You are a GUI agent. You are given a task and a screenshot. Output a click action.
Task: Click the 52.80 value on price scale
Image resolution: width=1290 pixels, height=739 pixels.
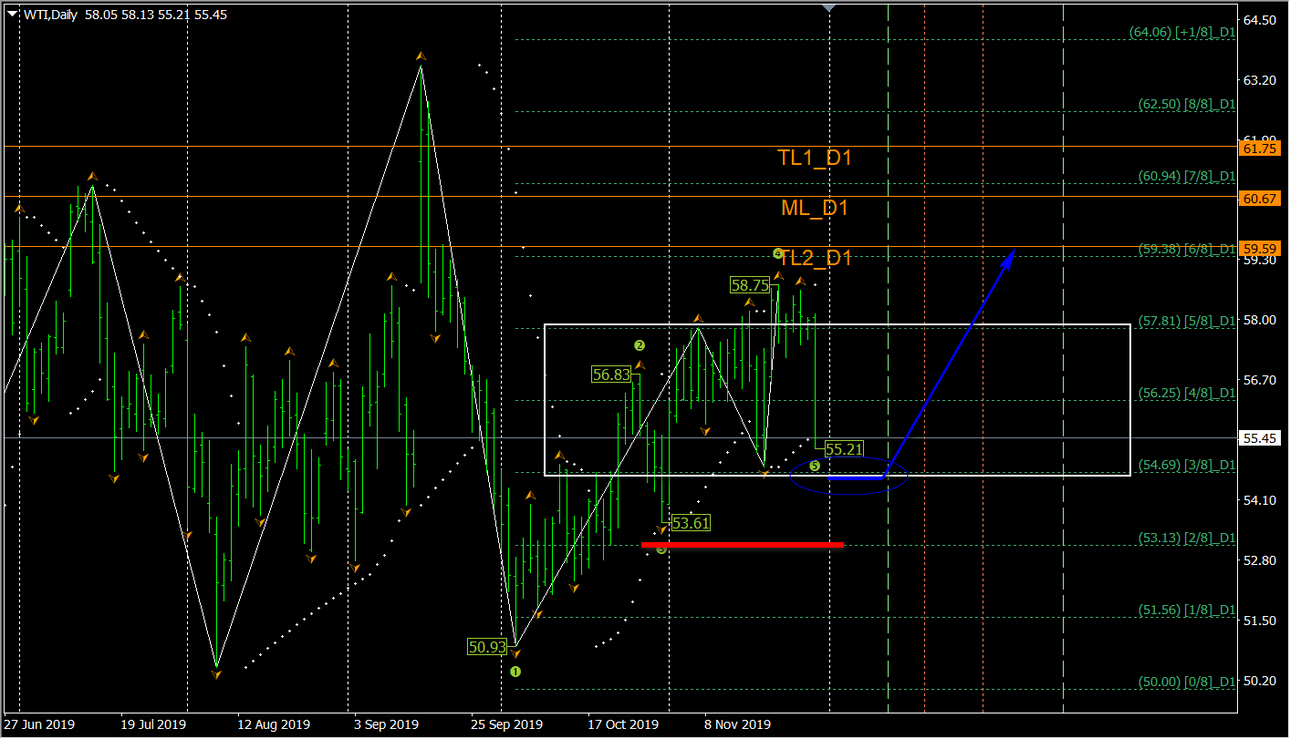(x=1259, y=560)
